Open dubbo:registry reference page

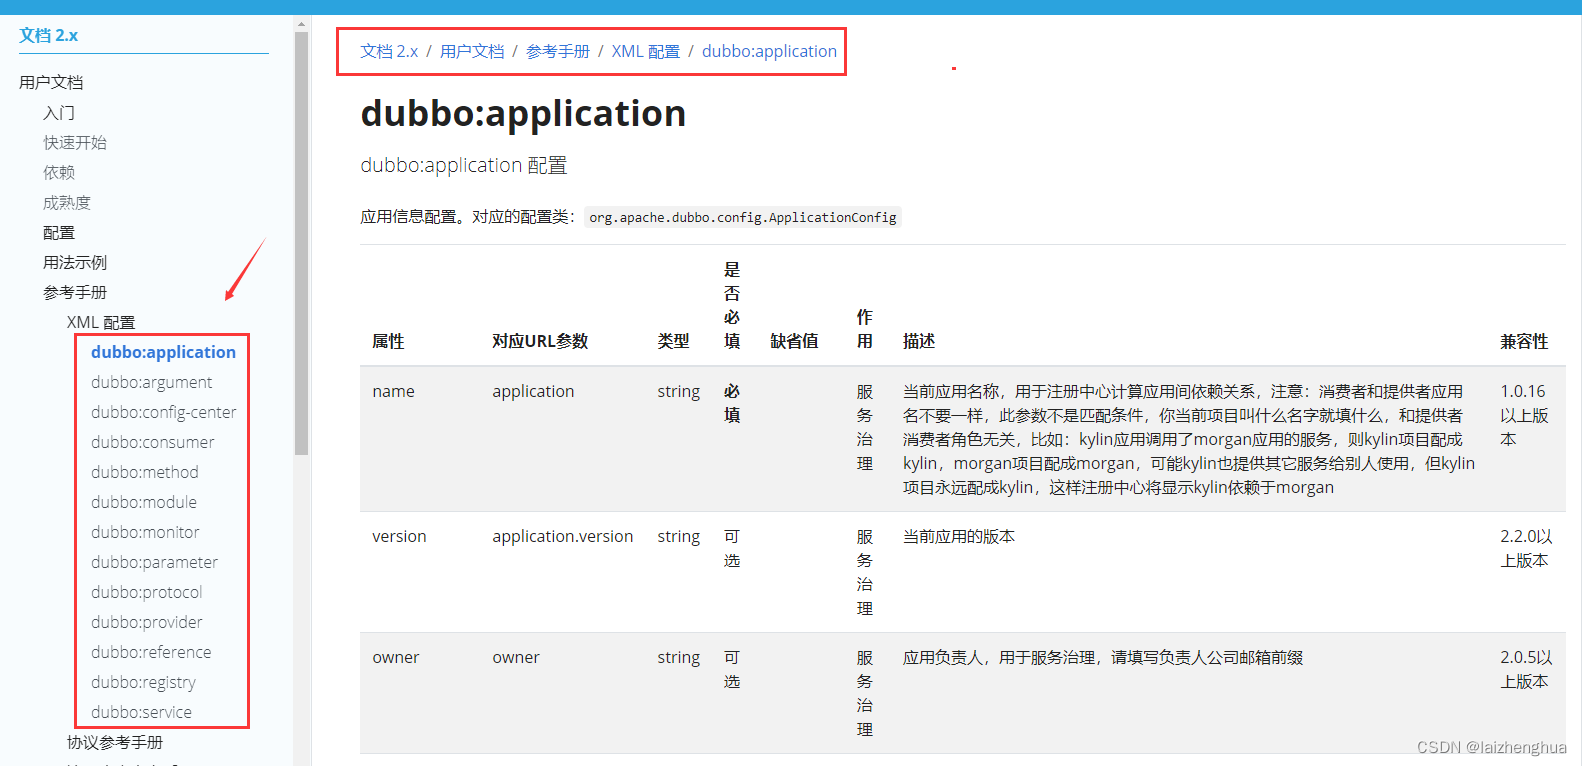coord(143,682)
